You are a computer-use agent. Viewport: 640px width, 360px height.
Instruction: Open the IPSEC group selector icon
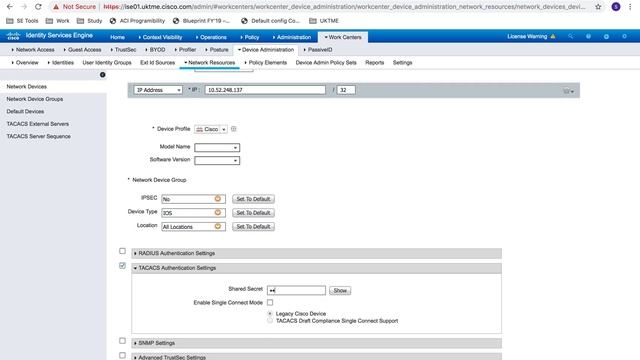point(218,199)
